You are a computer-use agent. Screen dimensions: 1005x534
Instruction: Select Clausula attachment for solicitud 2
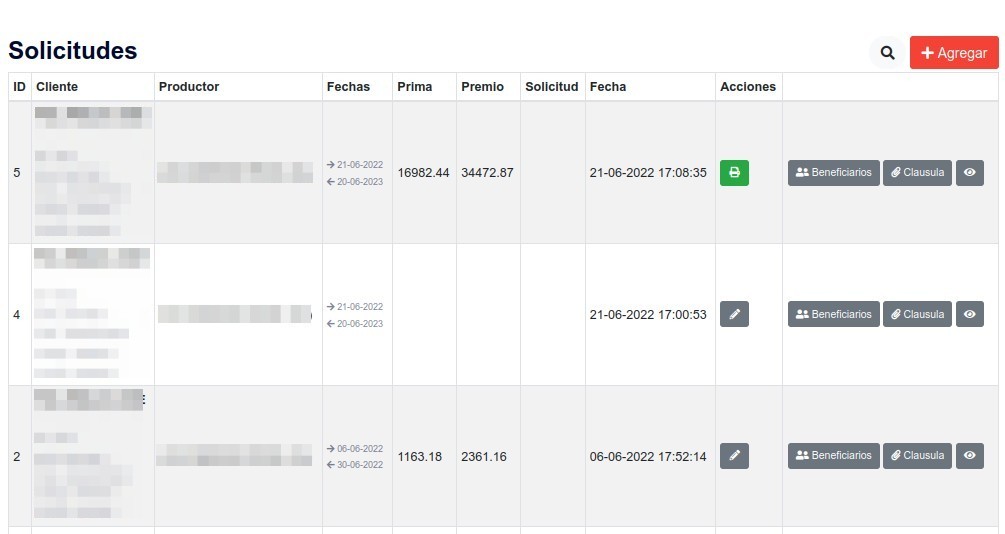click(917, 456)
